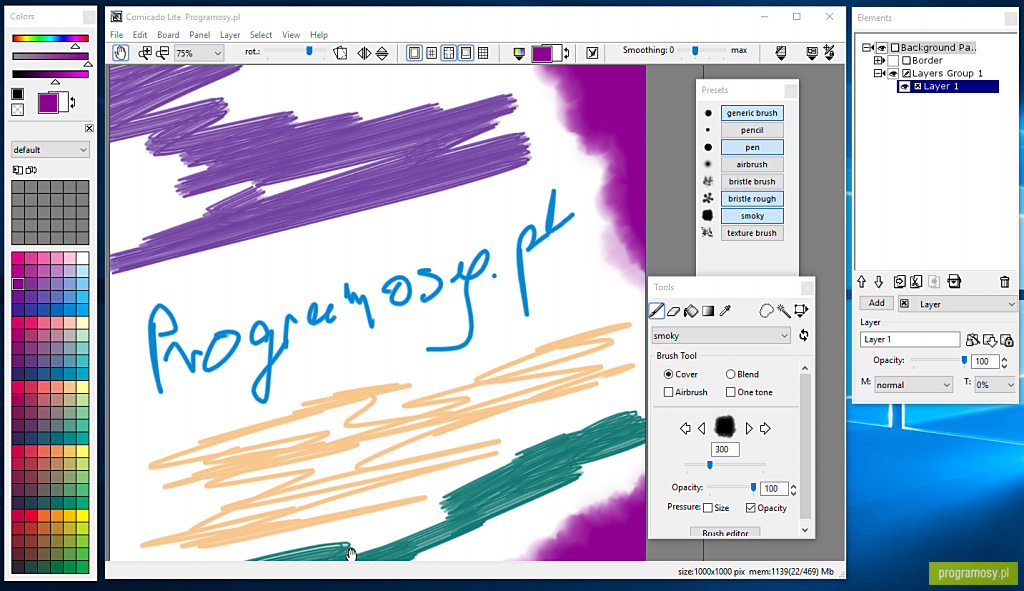This screenshot has width=1024, height=591.
Task: Select the magic wand tool
Action: coord(783,311)
